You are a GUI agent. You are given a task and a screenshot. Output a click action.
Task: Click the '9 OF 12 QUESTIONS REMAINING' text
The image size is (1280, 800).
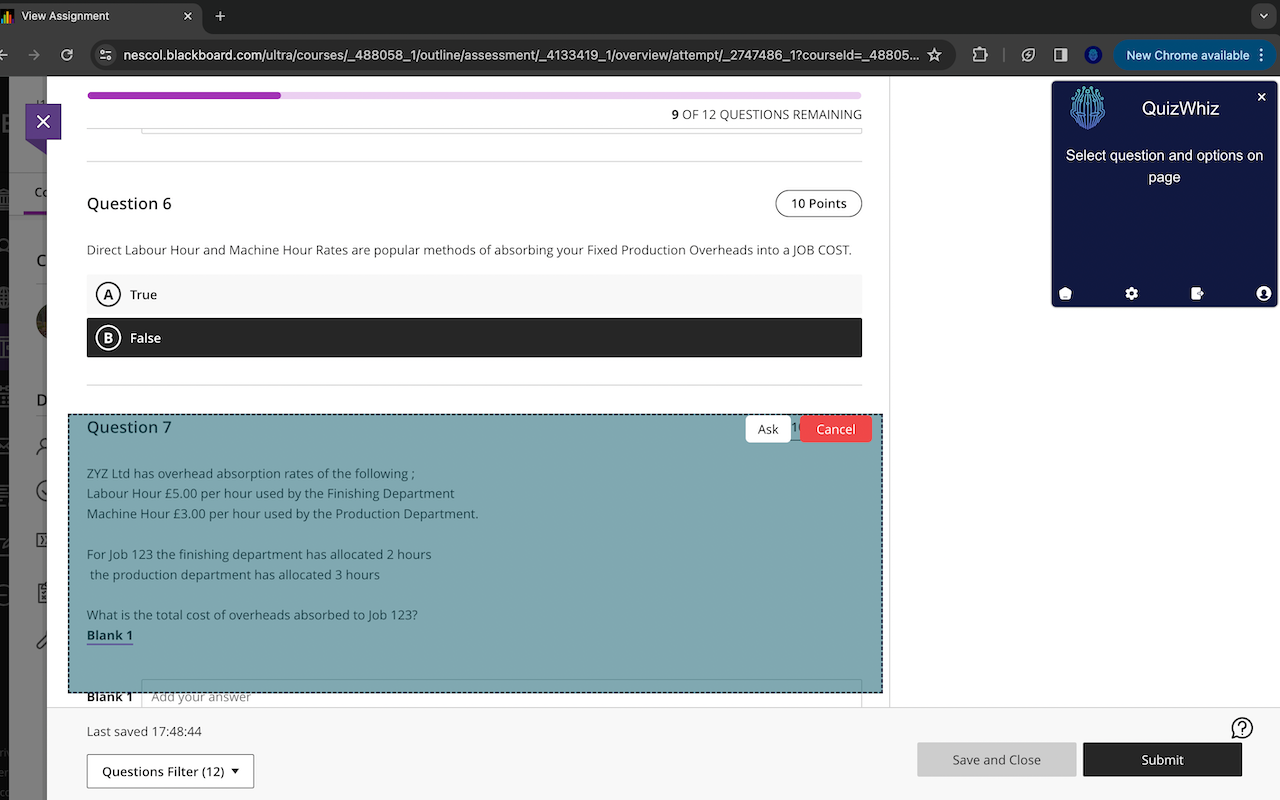click(767, 115)
